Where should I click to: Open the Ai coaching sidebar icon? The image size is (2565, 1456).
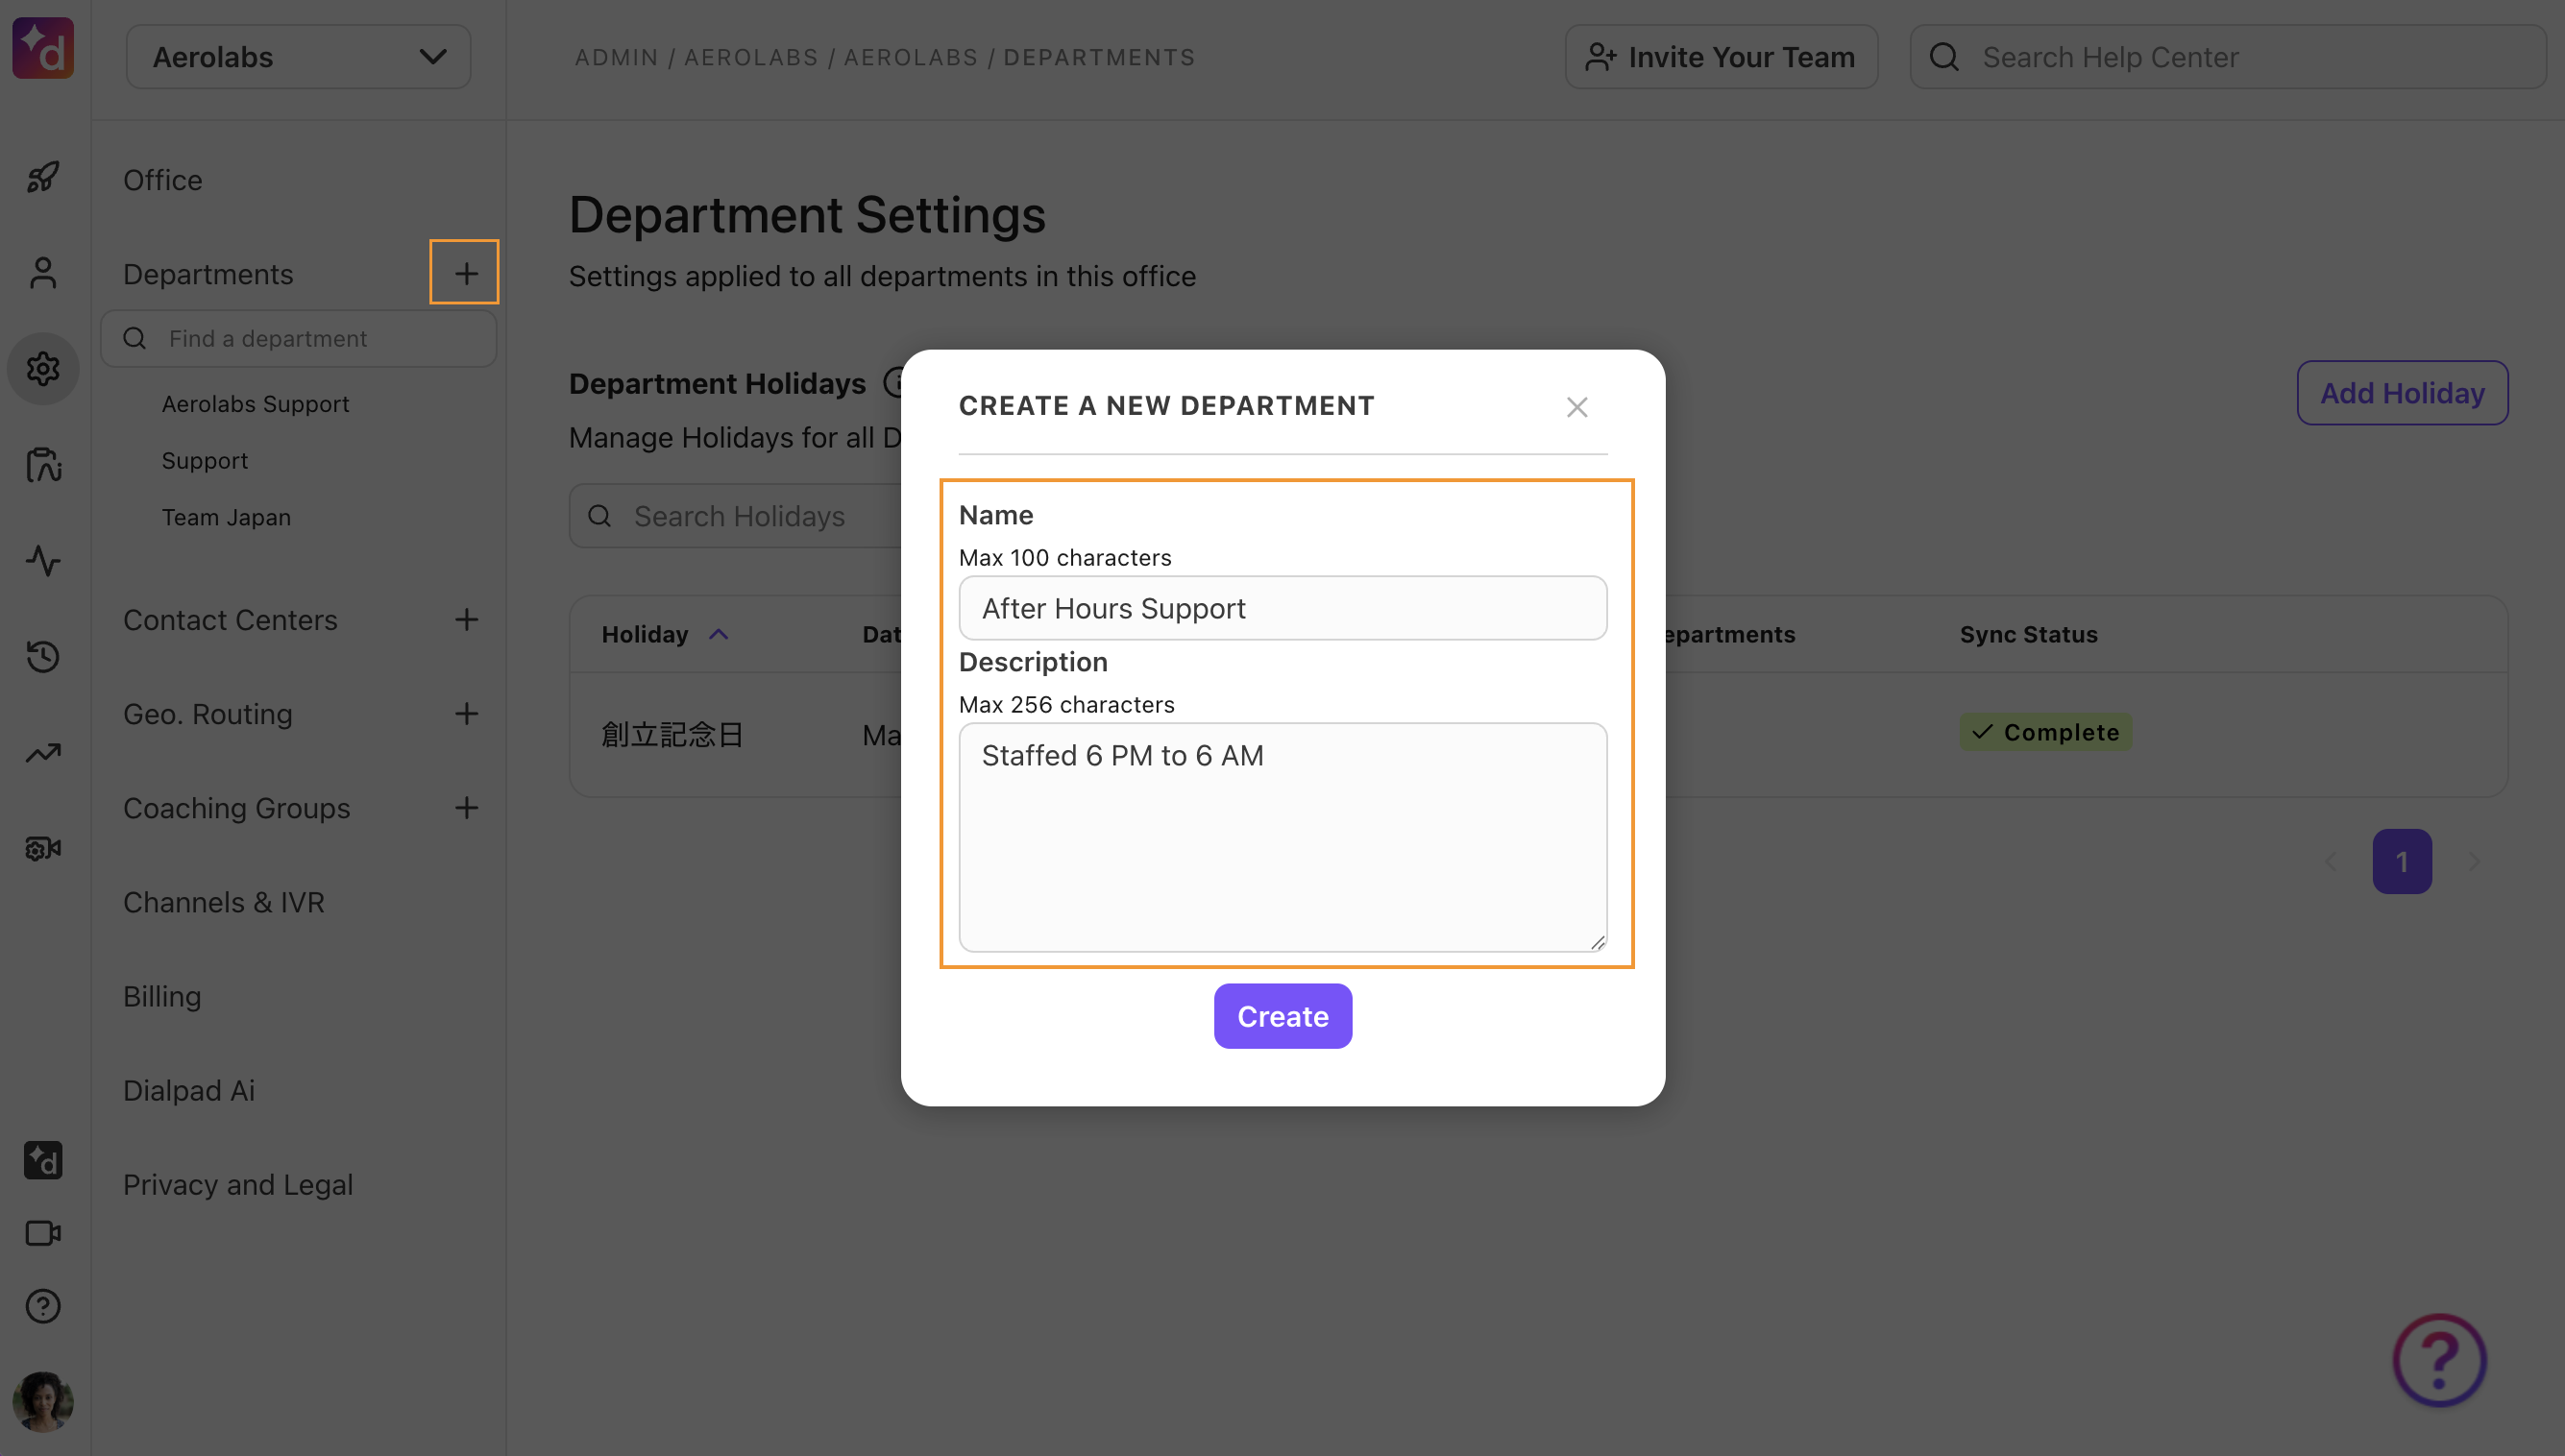pyautogui.click(x=43, y=465)
